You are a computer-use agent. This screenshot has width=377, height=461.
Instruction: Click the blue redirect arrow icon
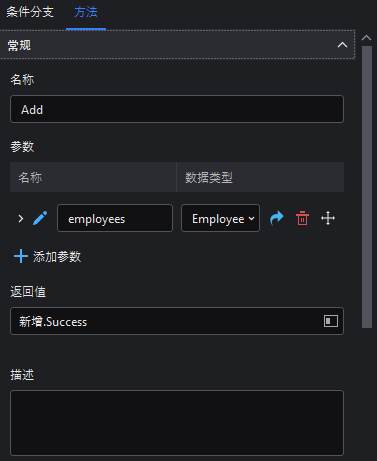[277, 218]
